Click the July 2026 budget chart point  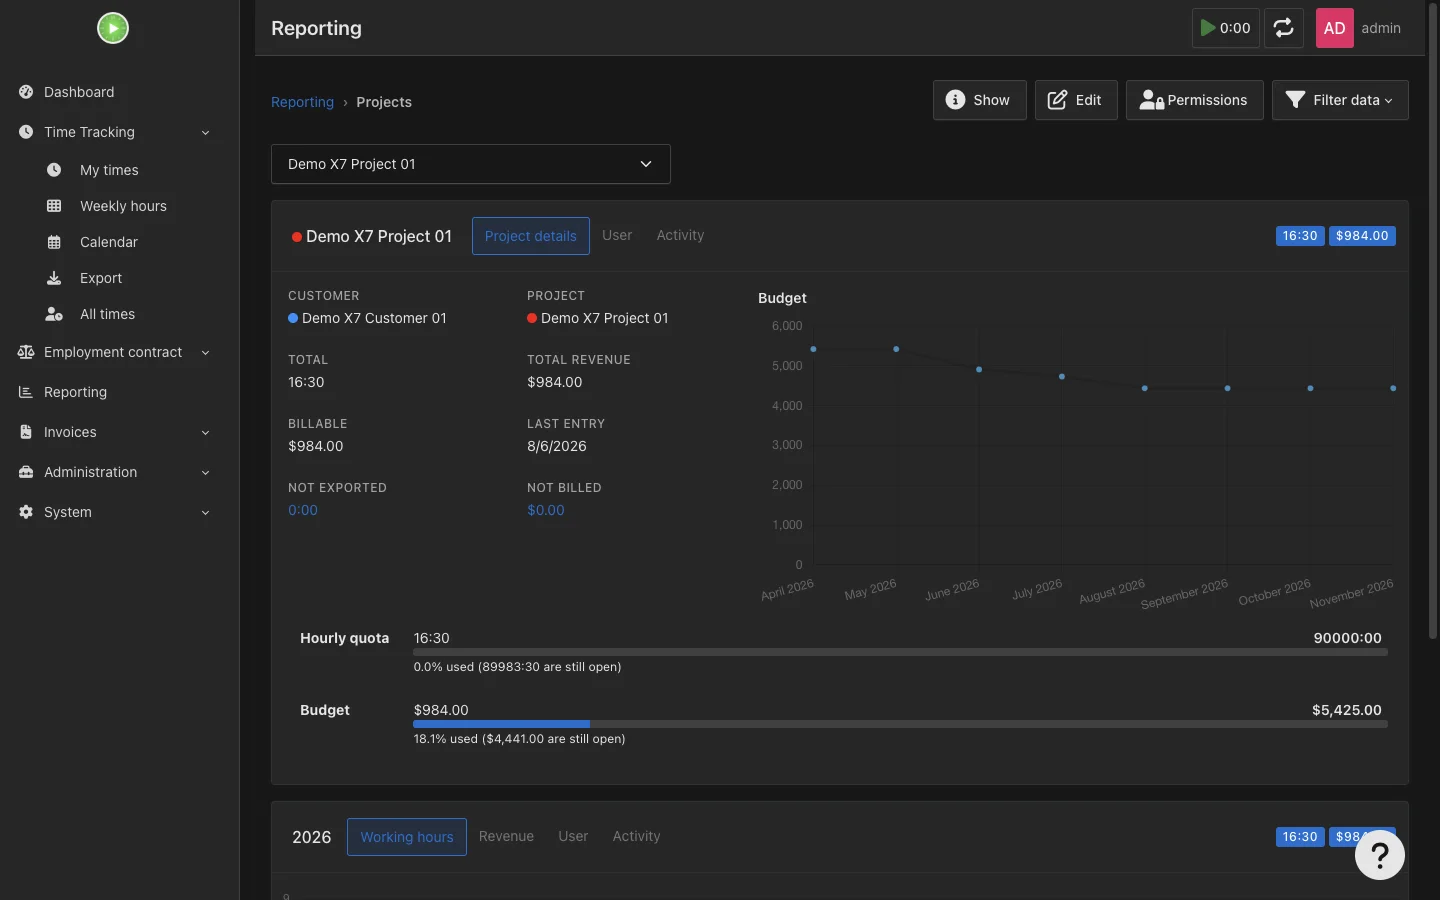click(x=1062, y=377)
